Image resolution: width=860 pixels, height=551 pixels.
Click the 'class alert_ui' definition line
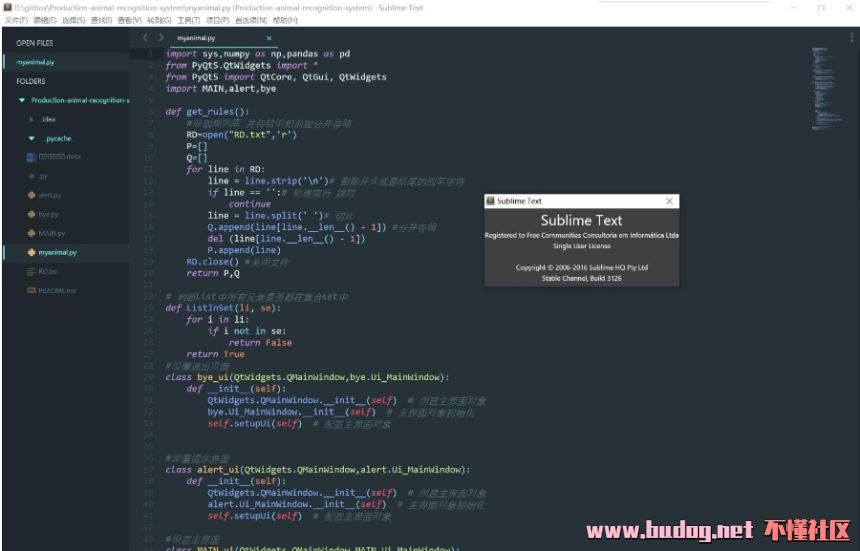click(x=318, y=469)
